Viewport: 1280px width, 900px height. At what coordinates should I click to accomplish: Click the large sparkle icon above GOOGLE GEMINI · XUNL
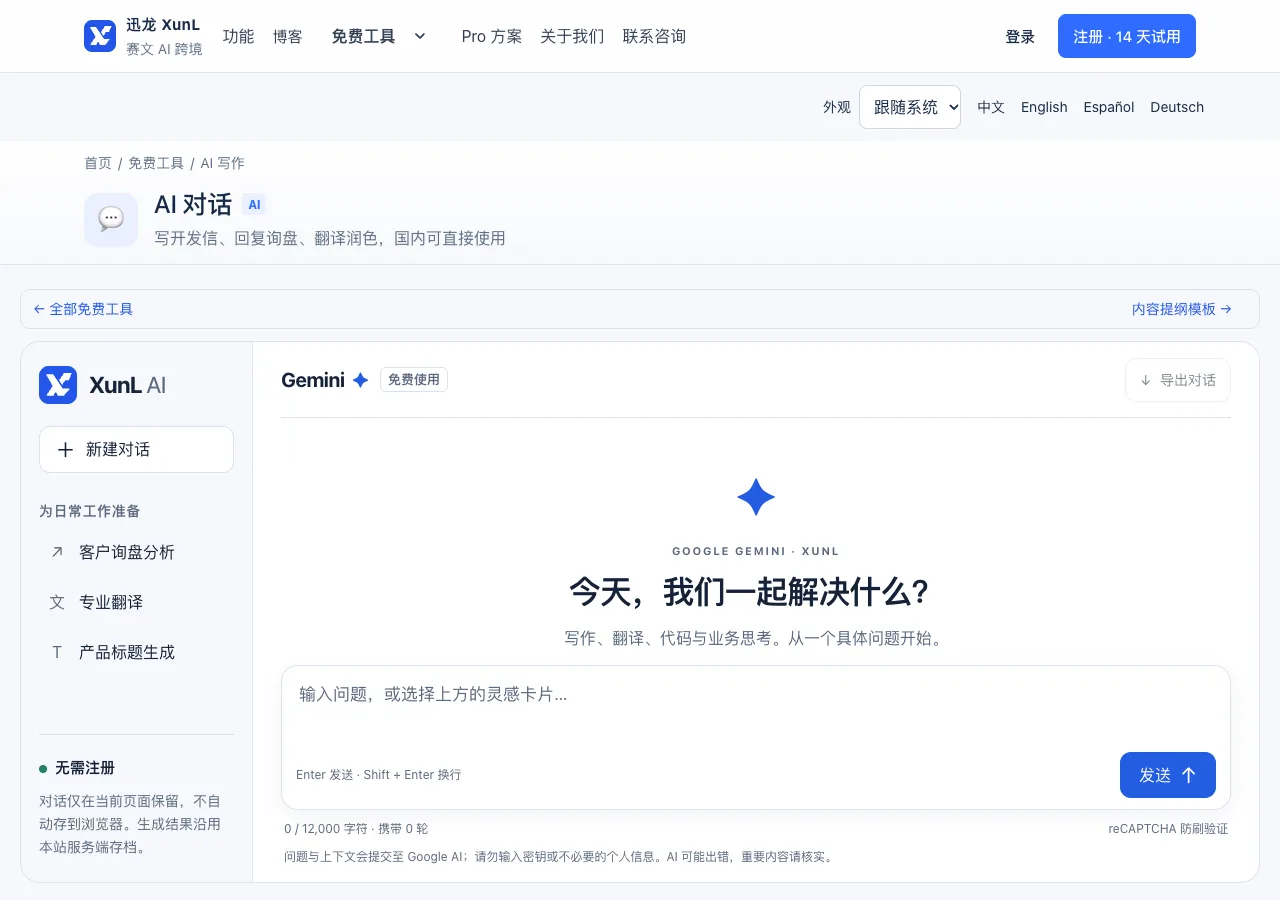pos(756,497)
